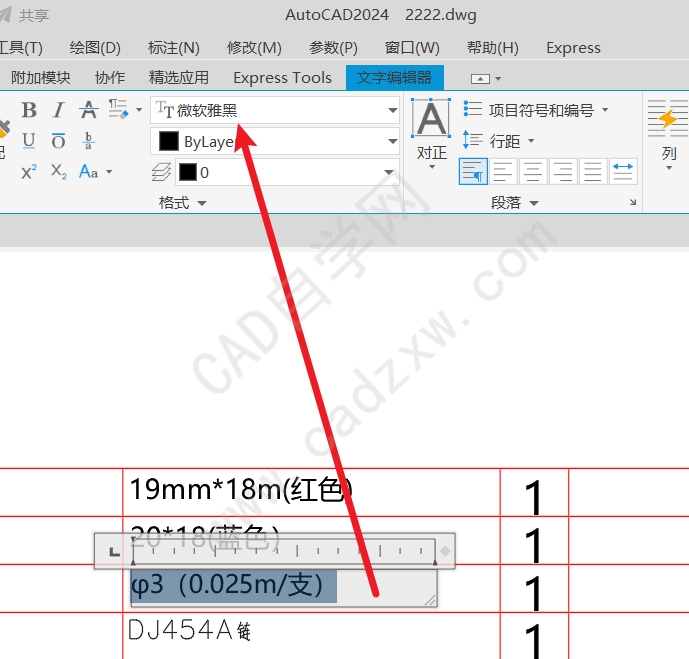The image size is (689, 659).
Task: Switch to the 协作 tab
Action: coord(110,78)
